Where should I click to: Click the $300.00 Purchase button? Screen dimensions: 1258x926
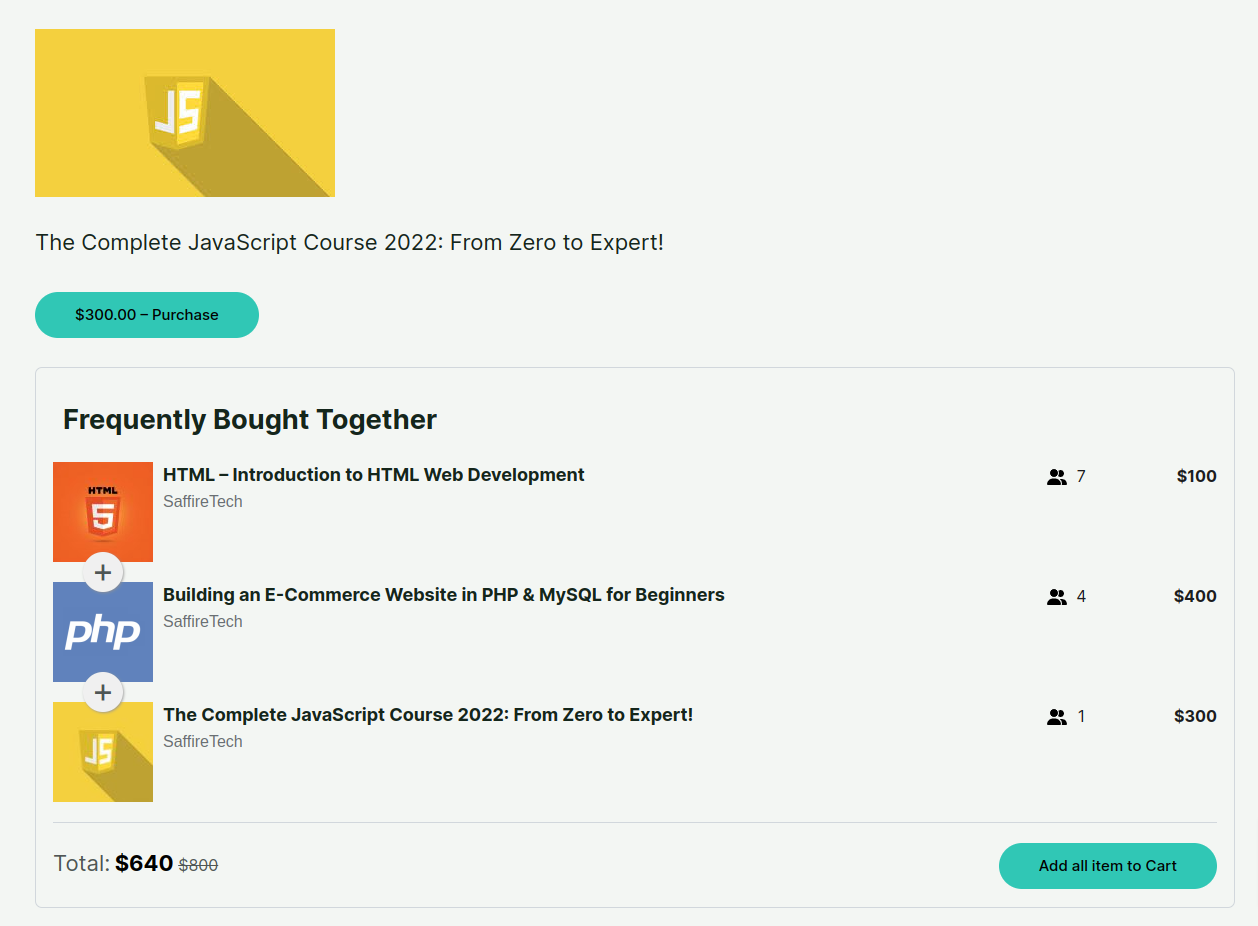147,315
